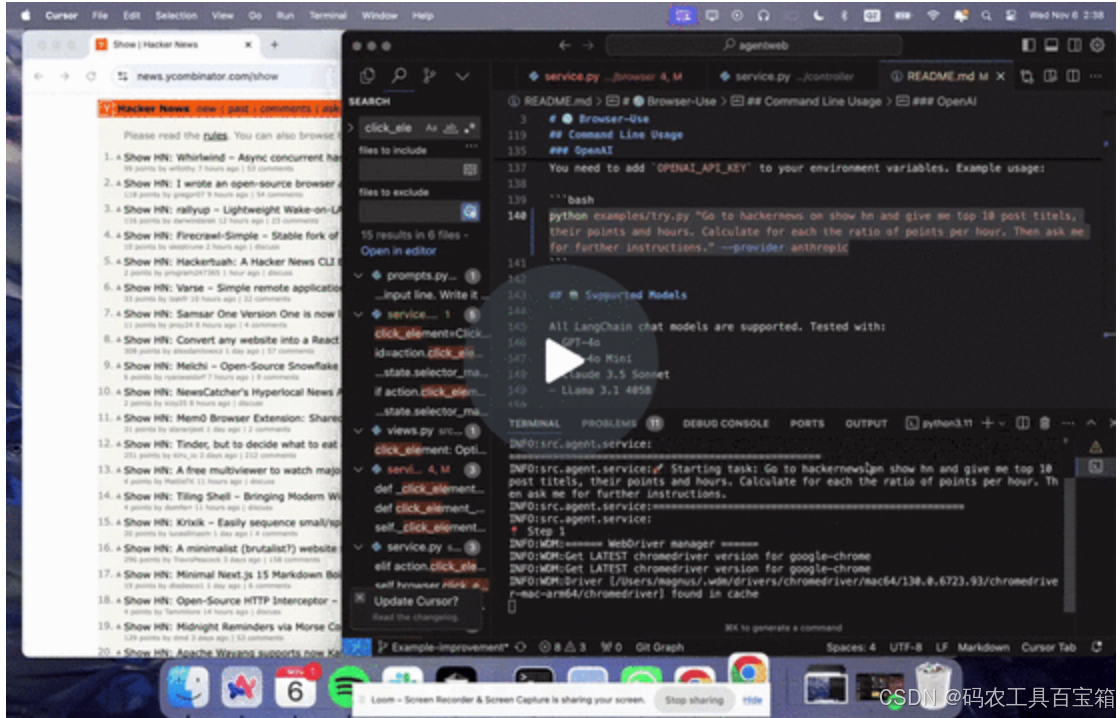This screenshot has width=1120, height=718.
Task: Click the Example-improvement* branch in status bar
Action: click(x=443, y=647)
